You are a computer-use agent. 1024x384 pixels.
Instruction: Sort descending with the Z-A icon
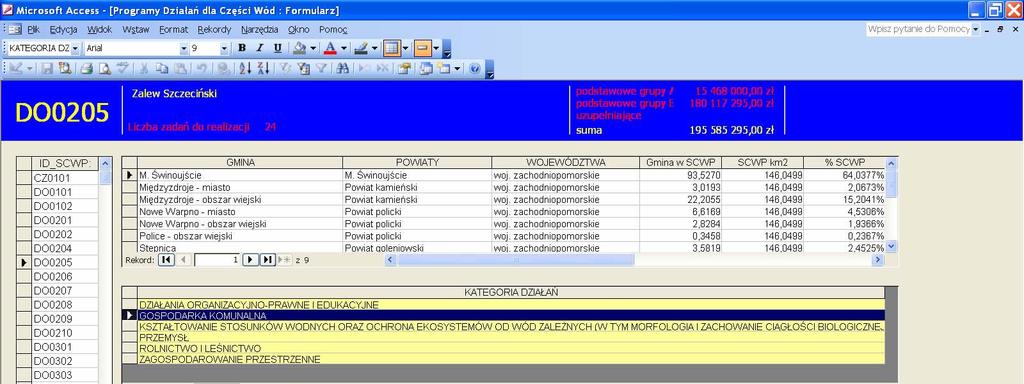click(263, 68)
